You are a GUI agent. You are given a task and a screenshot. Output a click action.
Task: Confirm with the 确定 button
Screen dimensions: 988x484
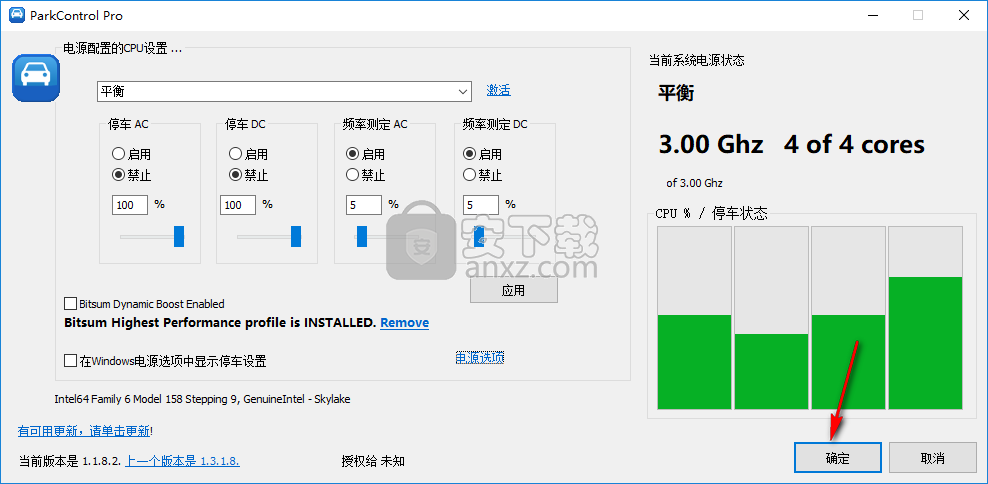click(837, 458)
